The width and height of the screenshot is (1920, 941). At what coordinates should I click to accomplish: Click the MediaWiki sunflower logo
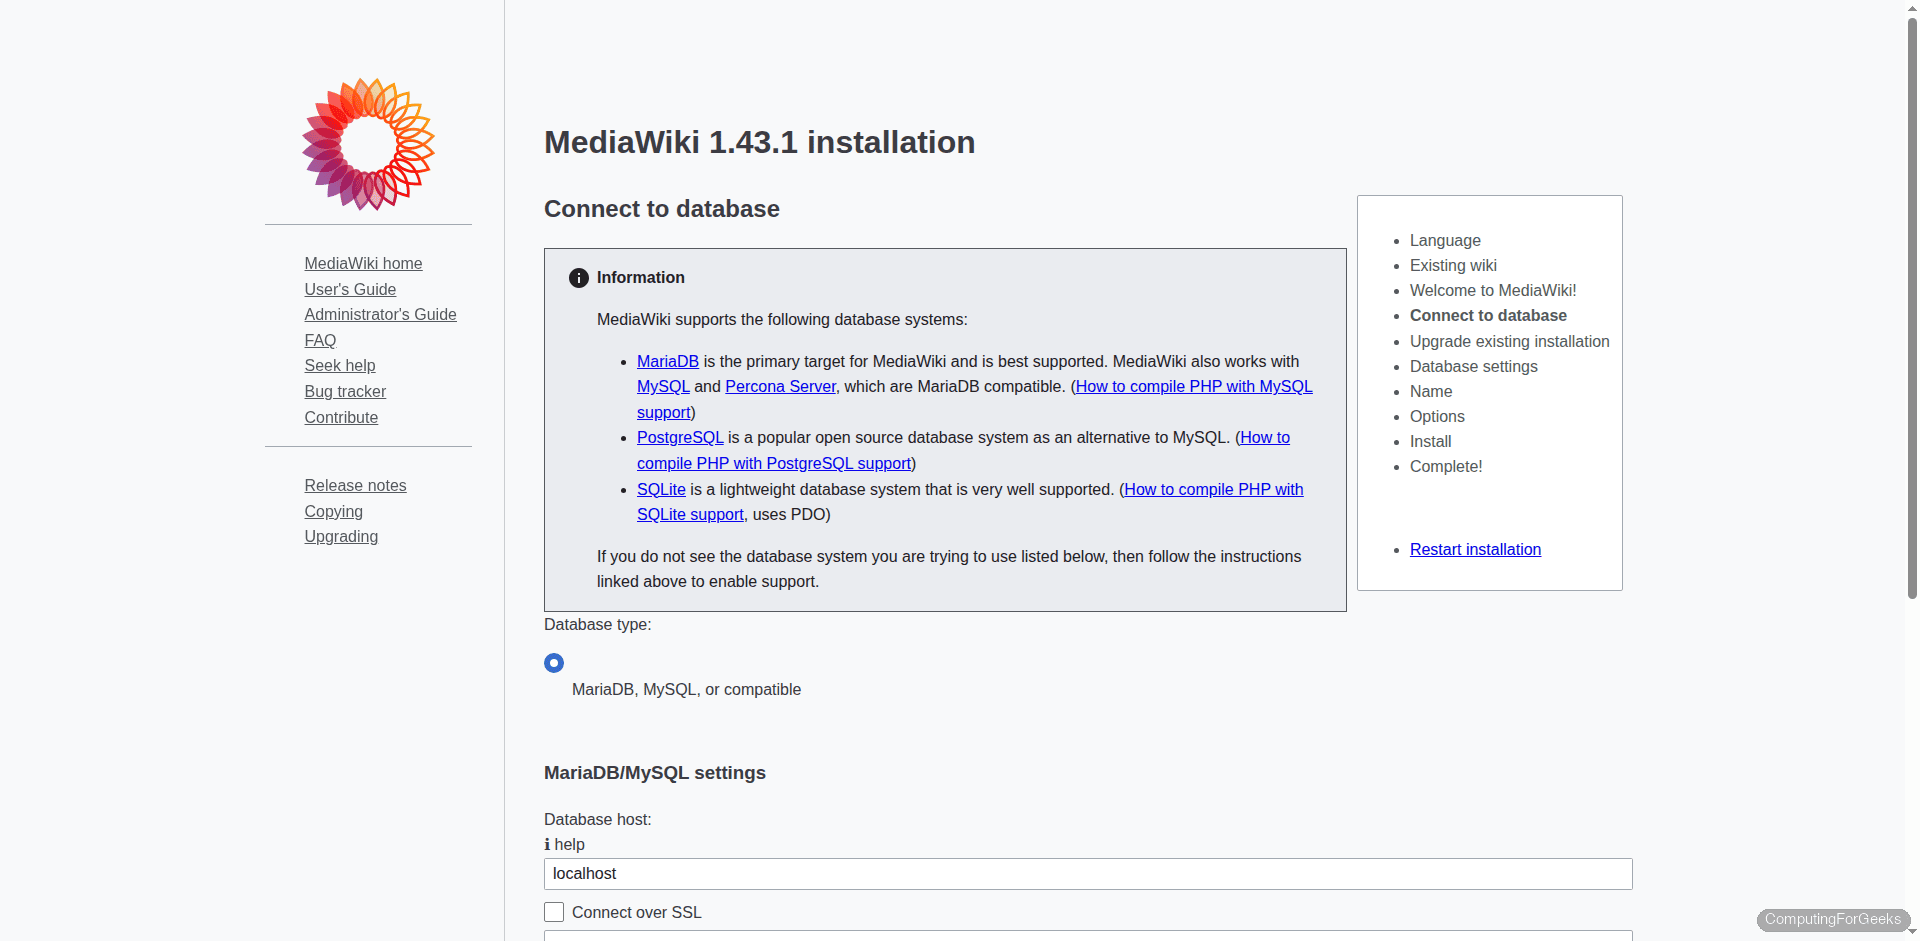368,144
